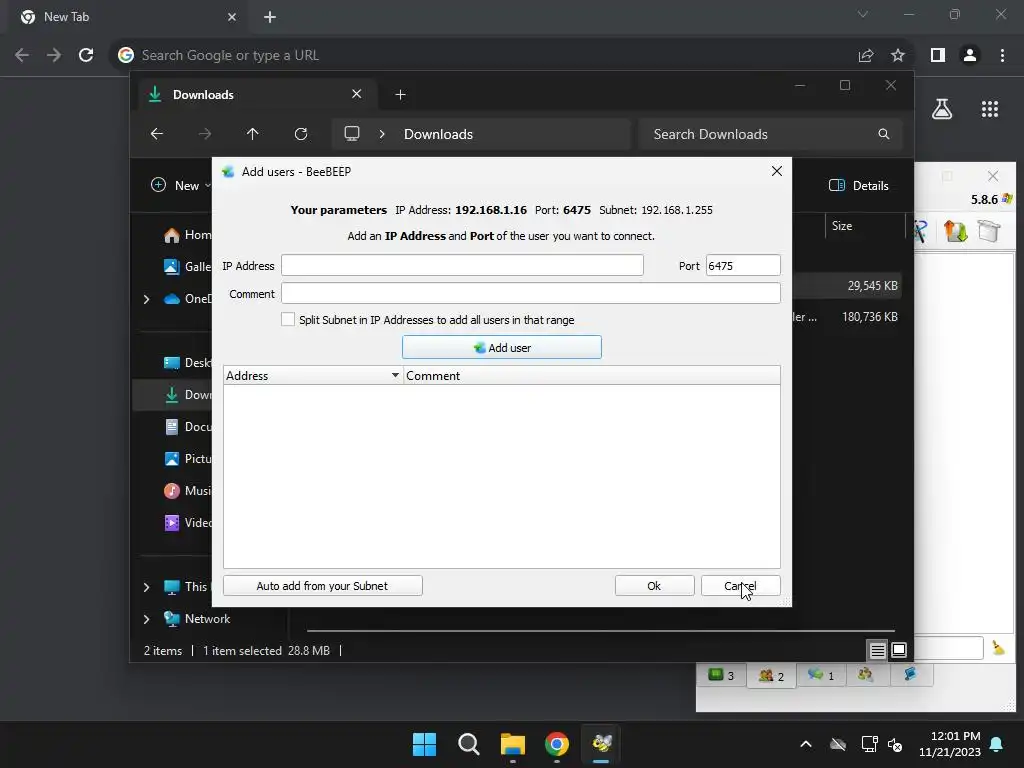Screen dimensions: 1024x768
Task: Open a new File Explorer tab
Action: pos(400,95)
